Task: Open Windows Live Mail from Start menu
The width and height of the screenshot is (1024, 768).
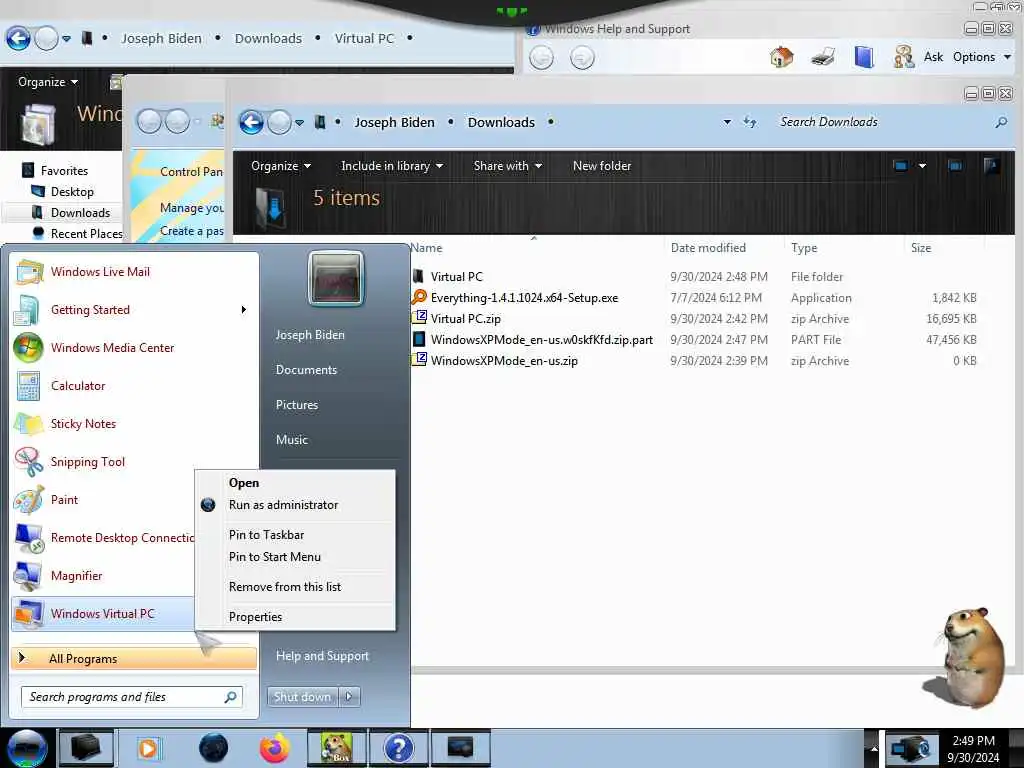Action: (x=100, y=272)
